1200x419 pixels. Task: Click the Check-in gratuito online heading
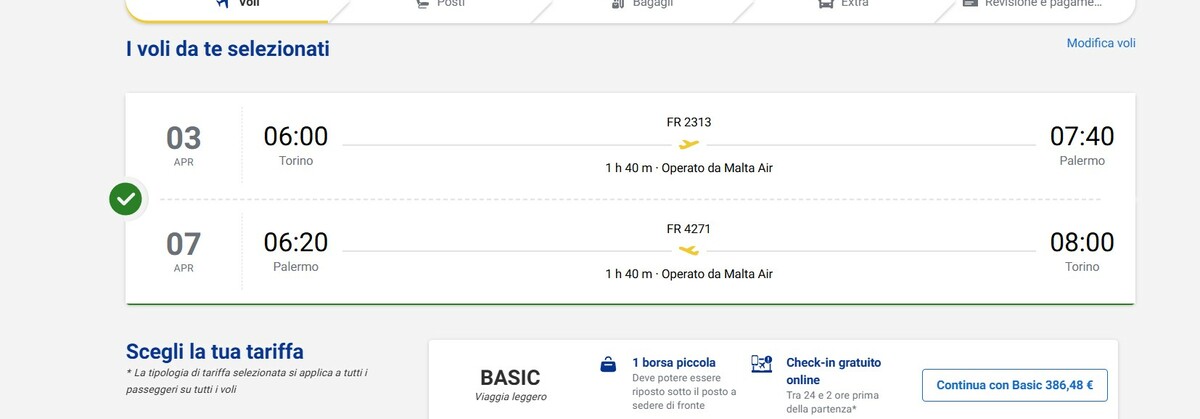tap(833, 371)
